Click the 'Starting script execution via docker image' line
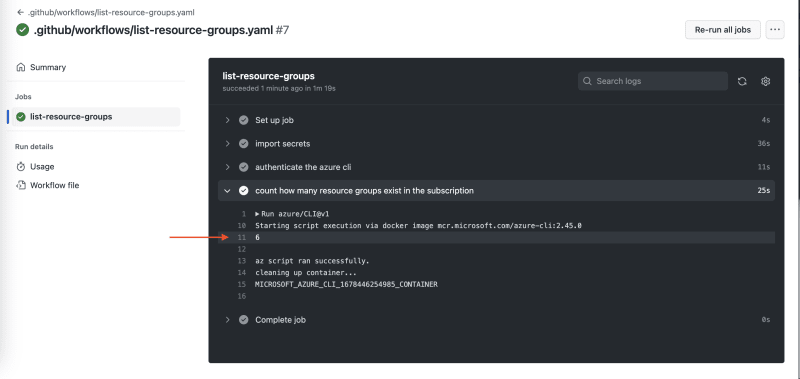The width and height of the screenshot is (800, 379). click(x=418, y=225)
